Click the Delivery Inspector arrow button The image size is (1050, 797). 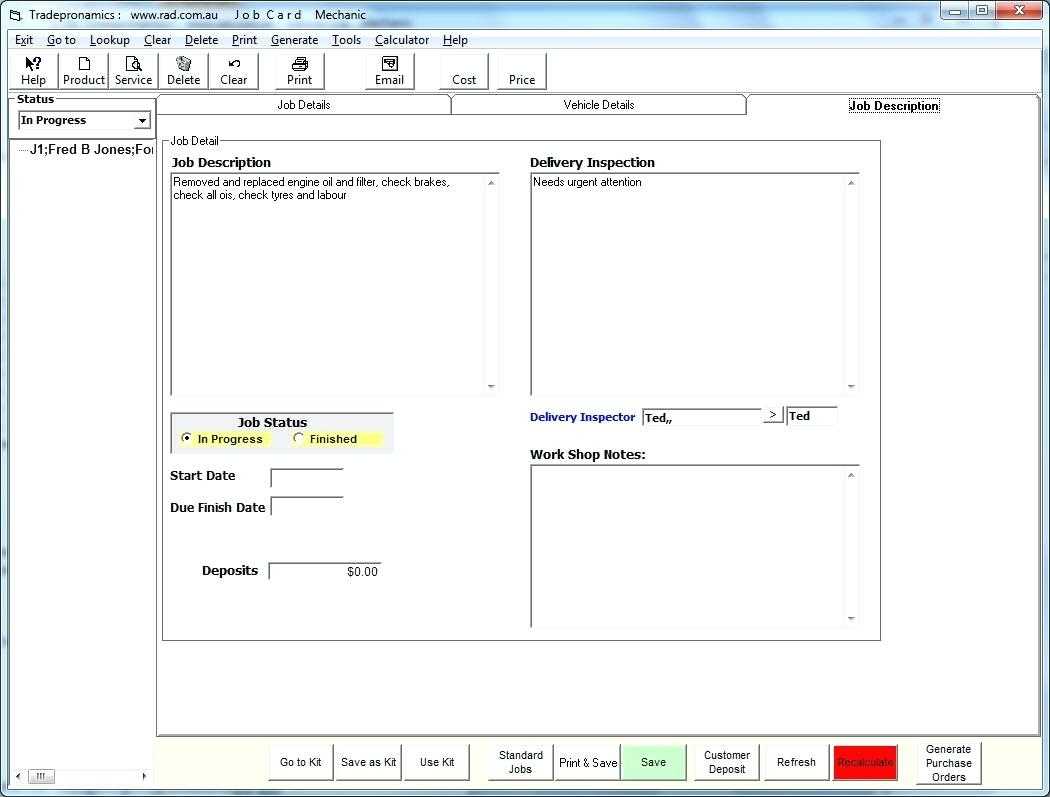pos(772,415)
